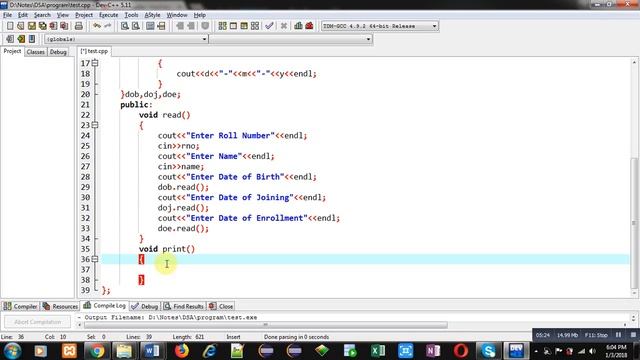Pause the screen recording overlay
The image size is (640, 360).
(x=619, y=335)
